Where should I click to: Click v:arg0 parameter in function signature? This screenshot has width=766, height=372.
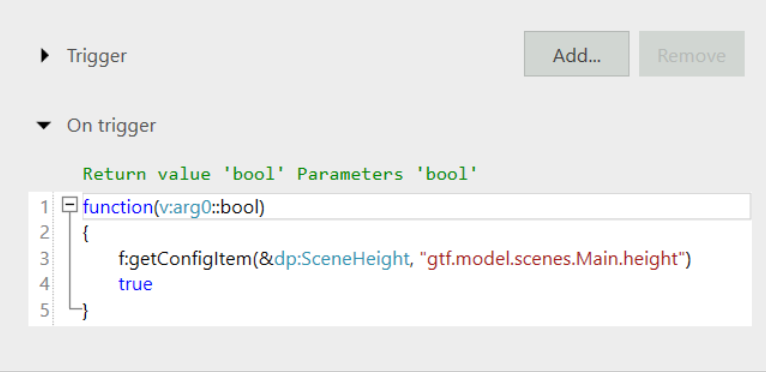[x=185, y=207]
